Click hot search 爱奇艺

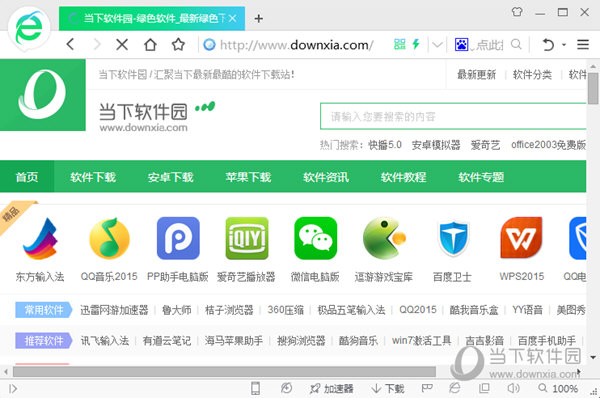pyautogui.click(x=485, y=145)
